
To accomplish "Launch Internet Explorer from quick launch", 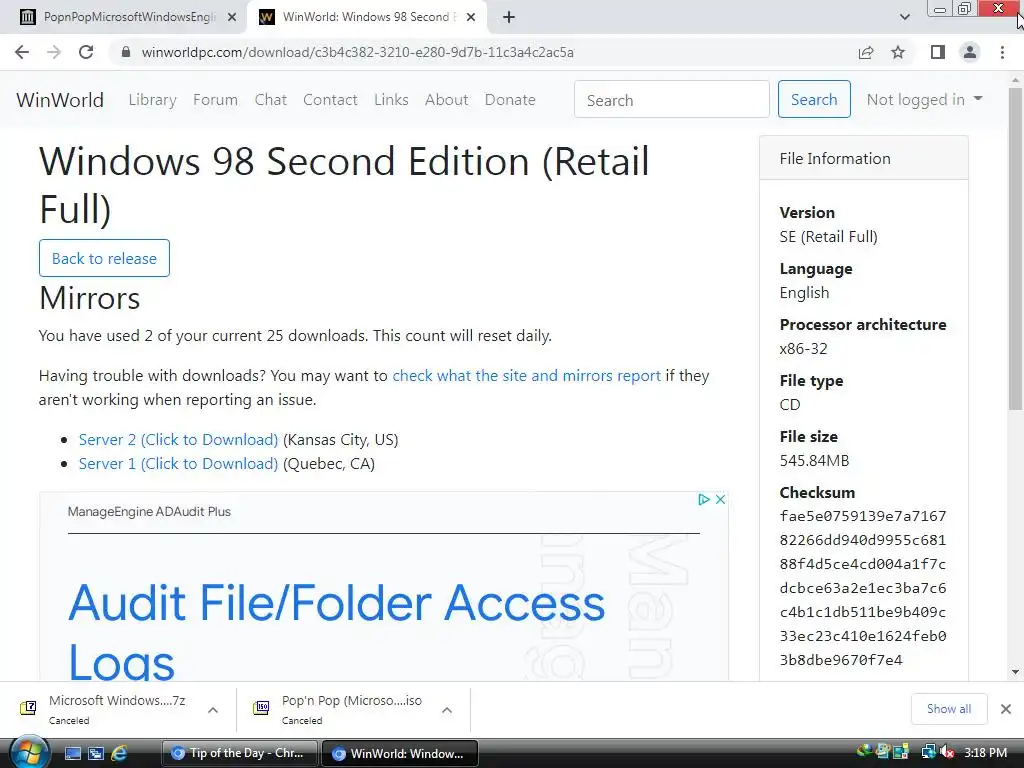I will [x=119, y=753].
